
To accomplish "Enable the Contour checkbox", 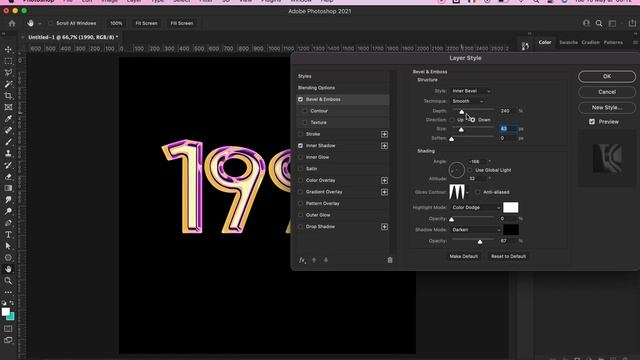I will [x=305, y=111].
